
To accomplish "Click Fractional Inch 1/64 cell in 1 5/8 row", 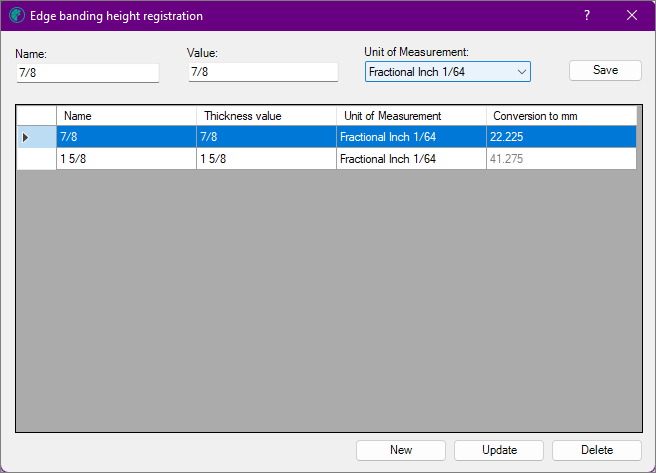I will [411, 159].
